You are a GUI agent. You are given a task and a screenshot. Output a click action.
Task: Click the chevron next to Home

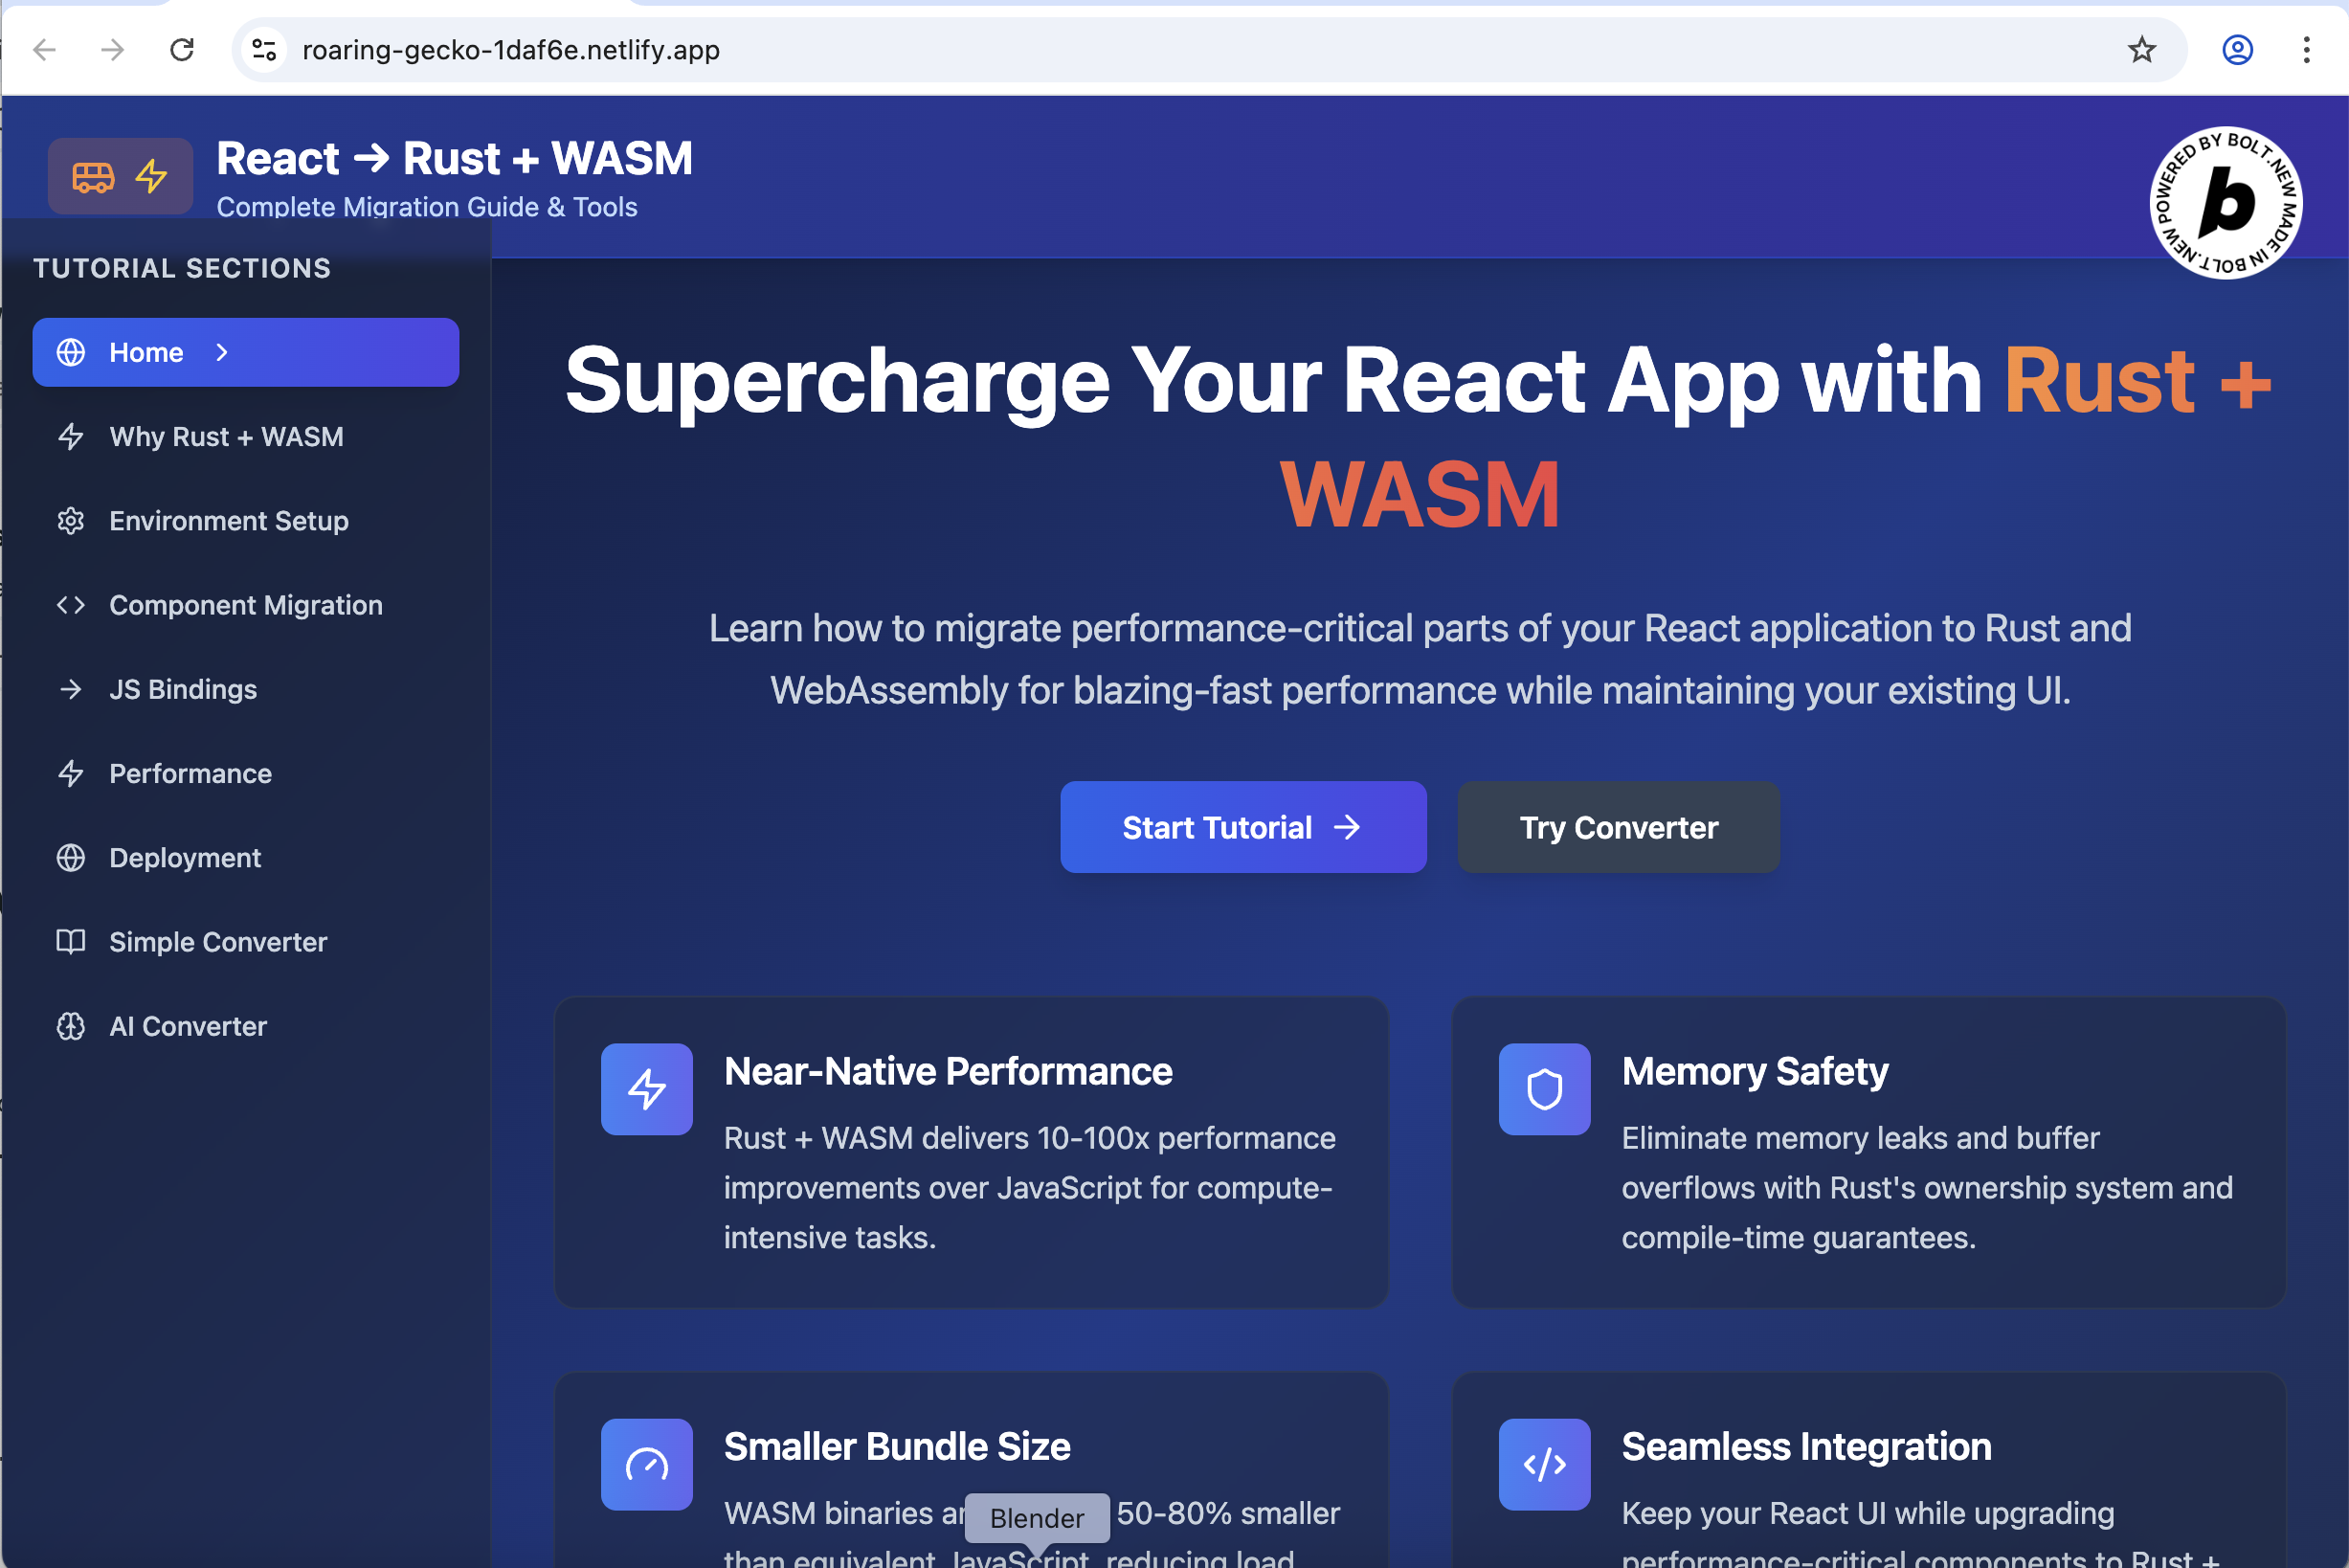pyautogui.click(x=222, y=352)
